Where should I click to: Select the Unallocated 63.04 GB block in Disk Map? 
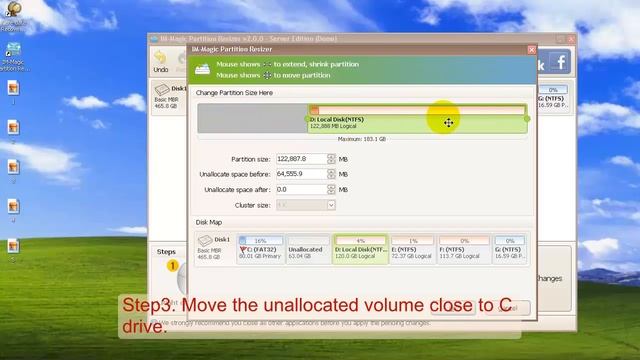[x=308, y=249]
